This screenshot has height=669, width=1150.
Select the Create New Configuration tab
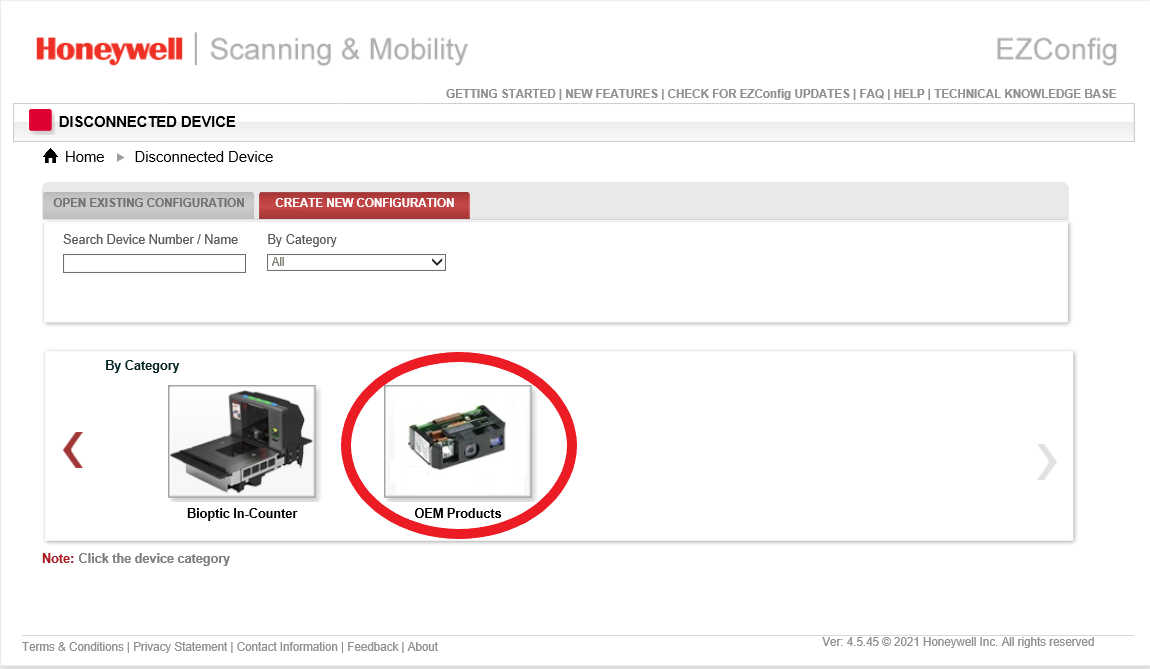tap(364, 203)
